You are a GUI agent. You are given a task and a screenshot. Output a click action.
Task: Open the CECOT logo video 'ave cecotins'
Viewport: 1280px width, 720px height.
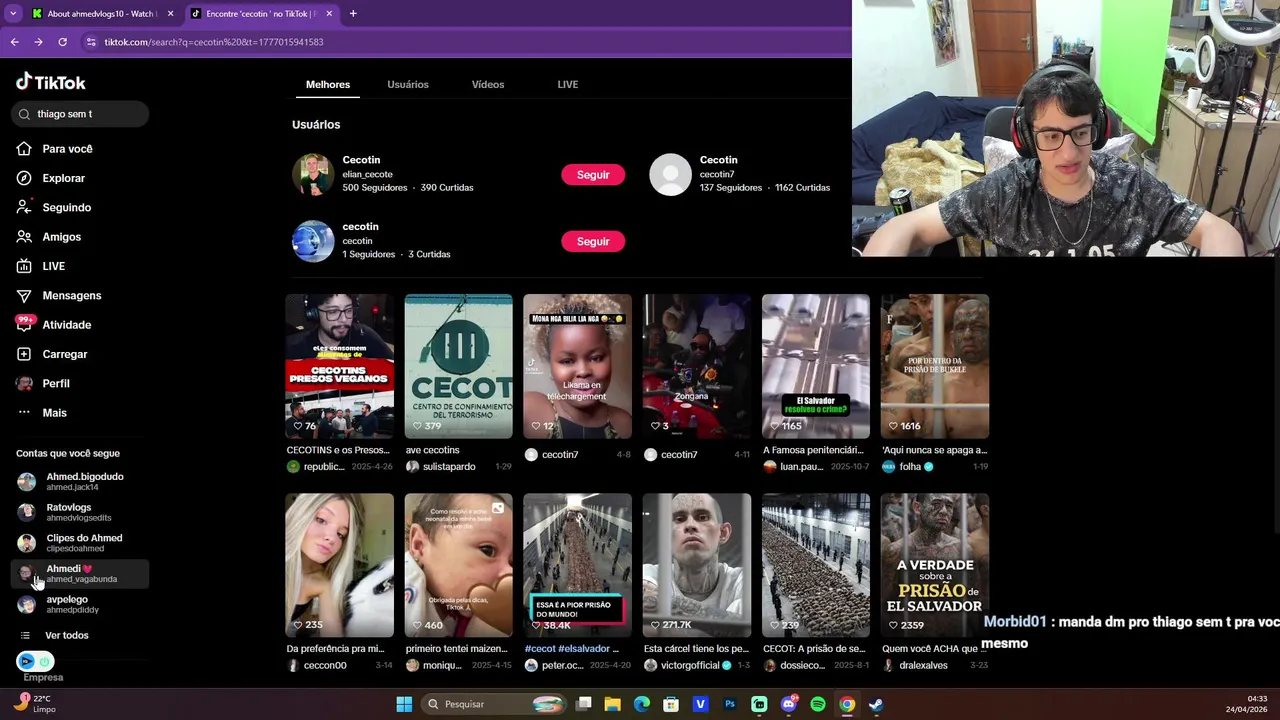(458, 366)
